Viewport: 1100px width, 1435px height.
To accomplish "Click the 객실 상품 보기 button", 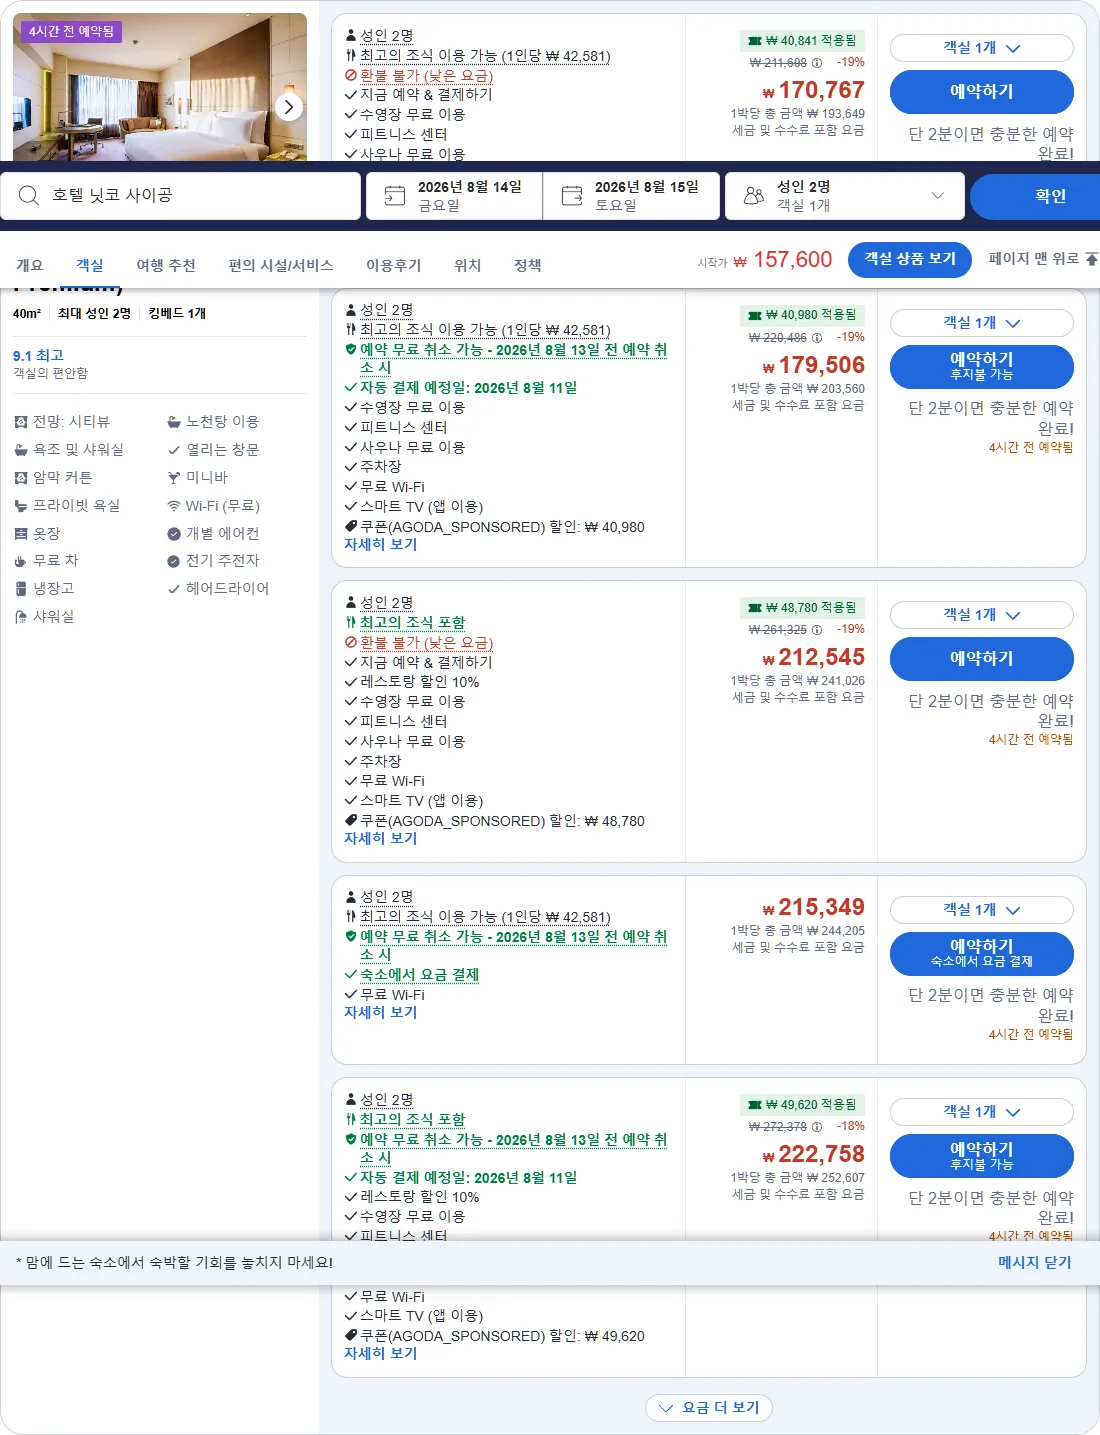I will coord(910,259).
